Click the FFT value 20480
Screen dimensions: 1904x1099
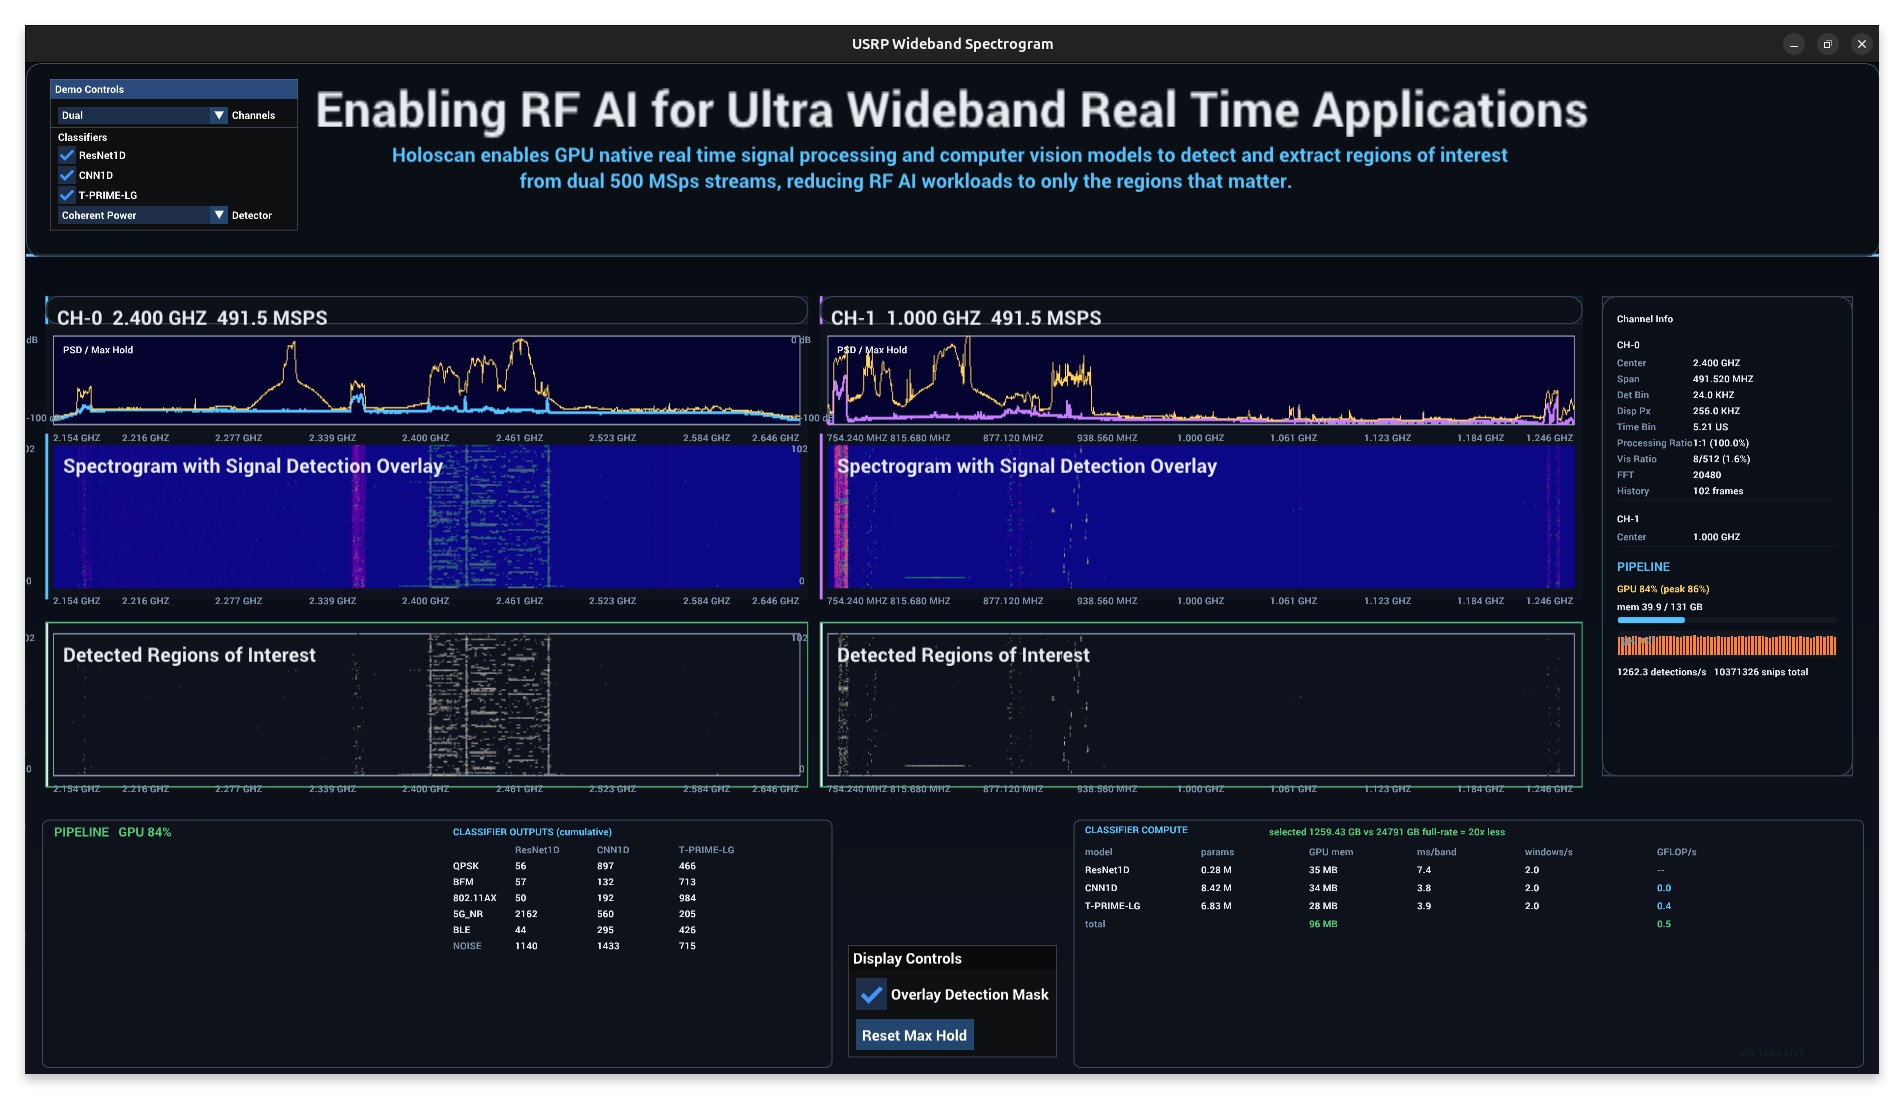(x=1707, y=475)
